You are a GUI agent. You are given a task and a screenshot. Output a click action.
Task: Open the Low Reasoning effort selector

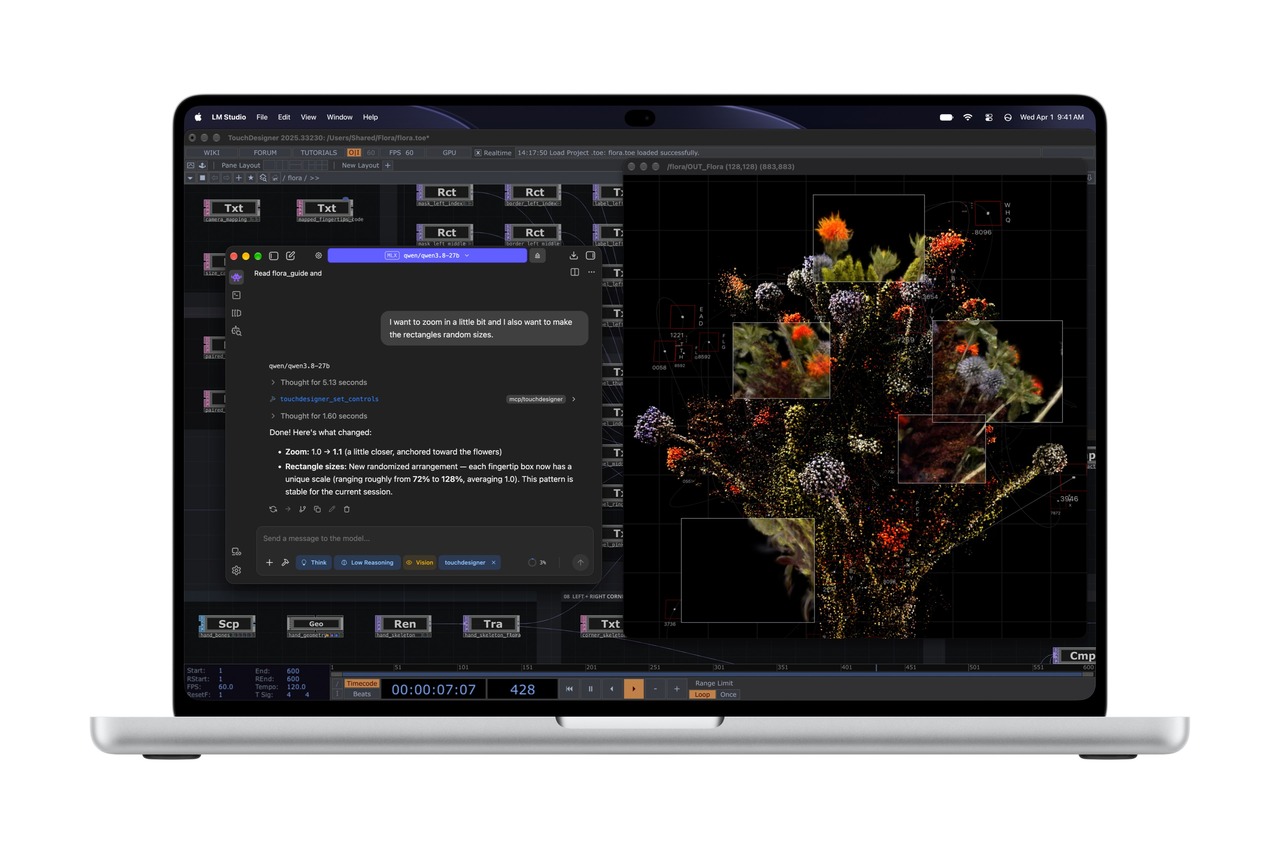click(367, 563)
